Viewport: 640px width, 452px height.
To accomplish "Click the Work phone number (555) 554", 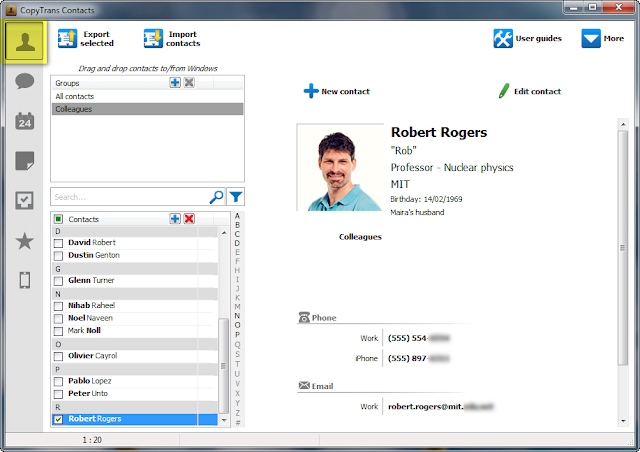I will pos(418,338).
